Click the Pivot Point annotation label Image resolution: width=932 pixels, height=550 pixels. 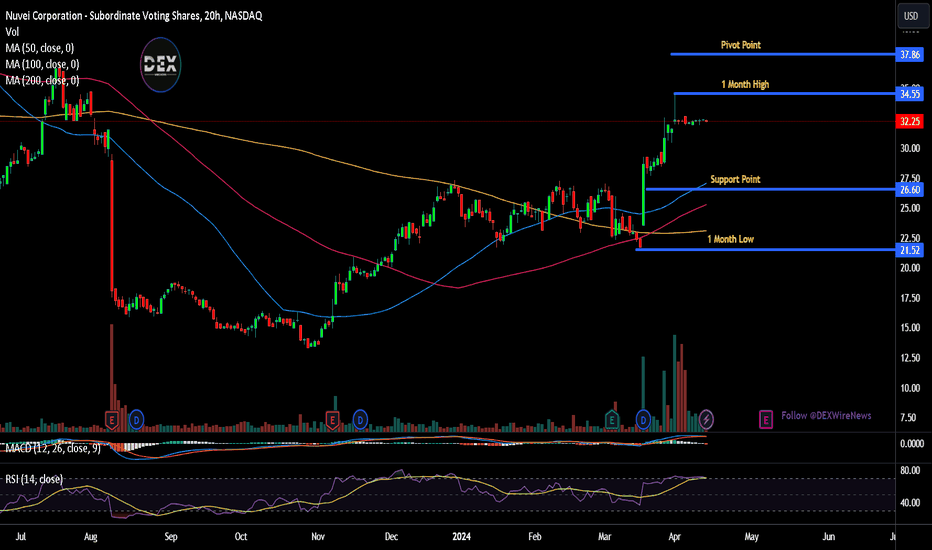[x=741, y=45]
